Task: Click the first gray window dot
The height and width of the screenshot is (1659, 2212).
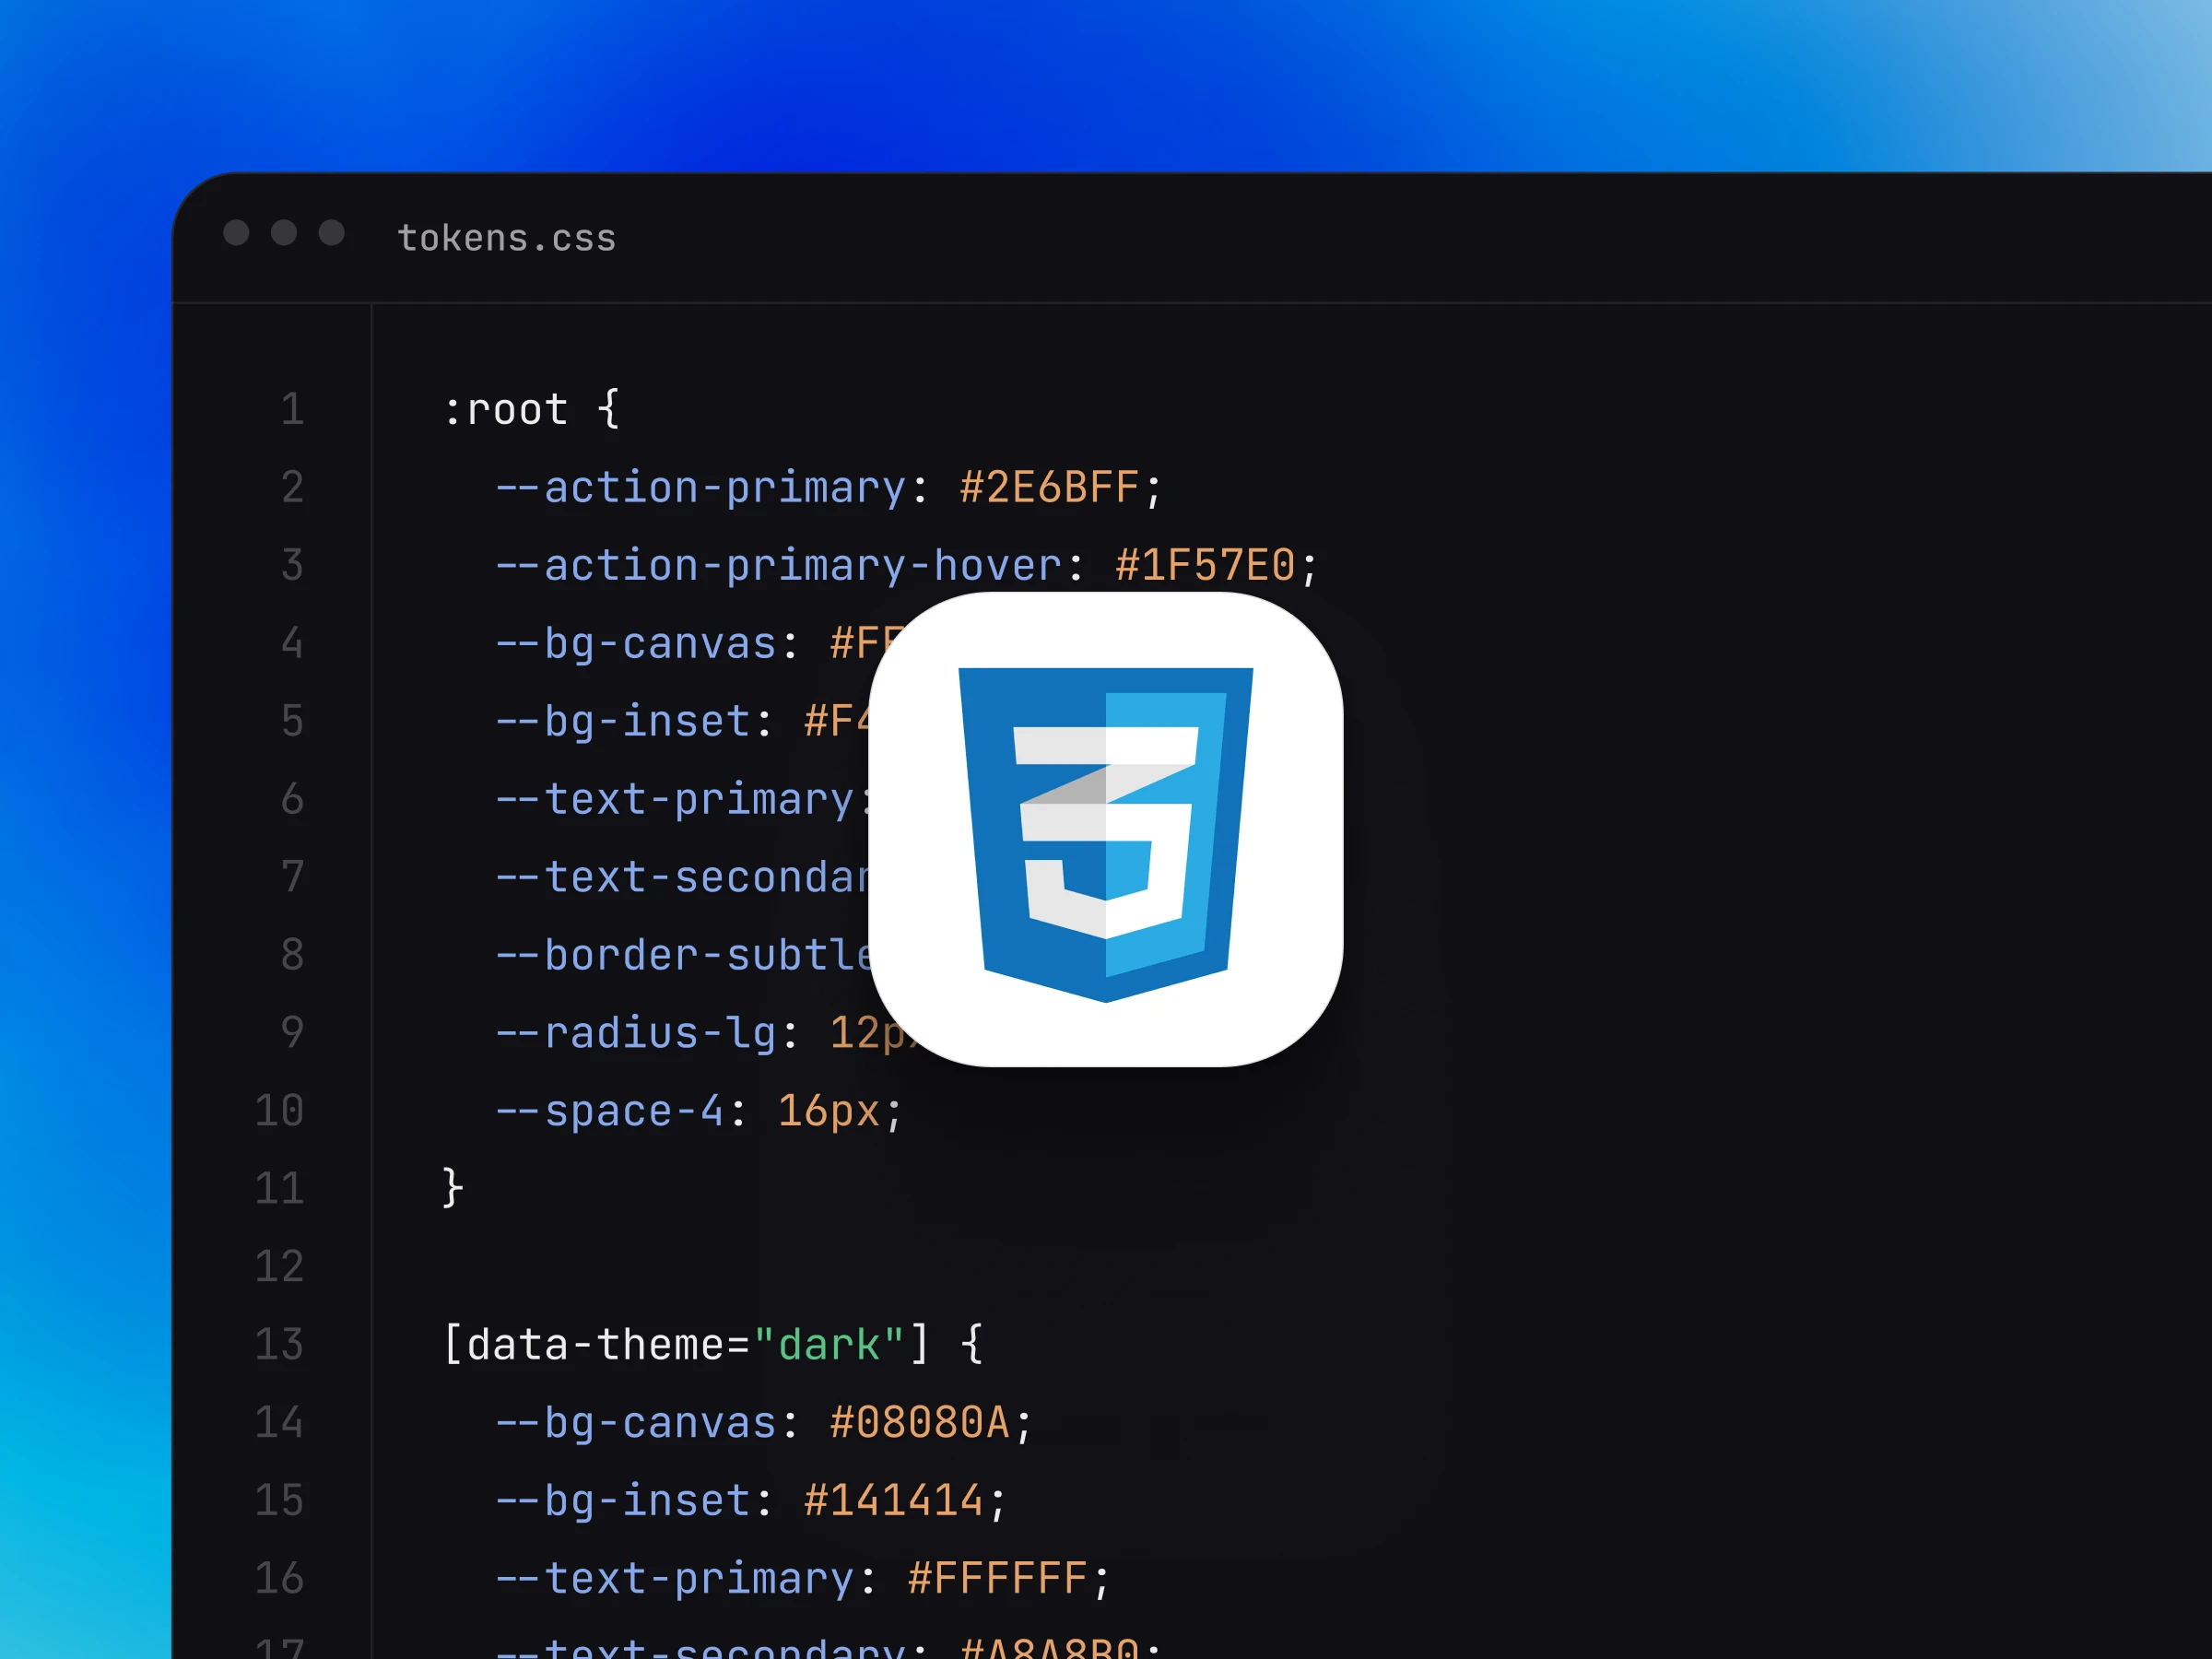Action: 236,233
